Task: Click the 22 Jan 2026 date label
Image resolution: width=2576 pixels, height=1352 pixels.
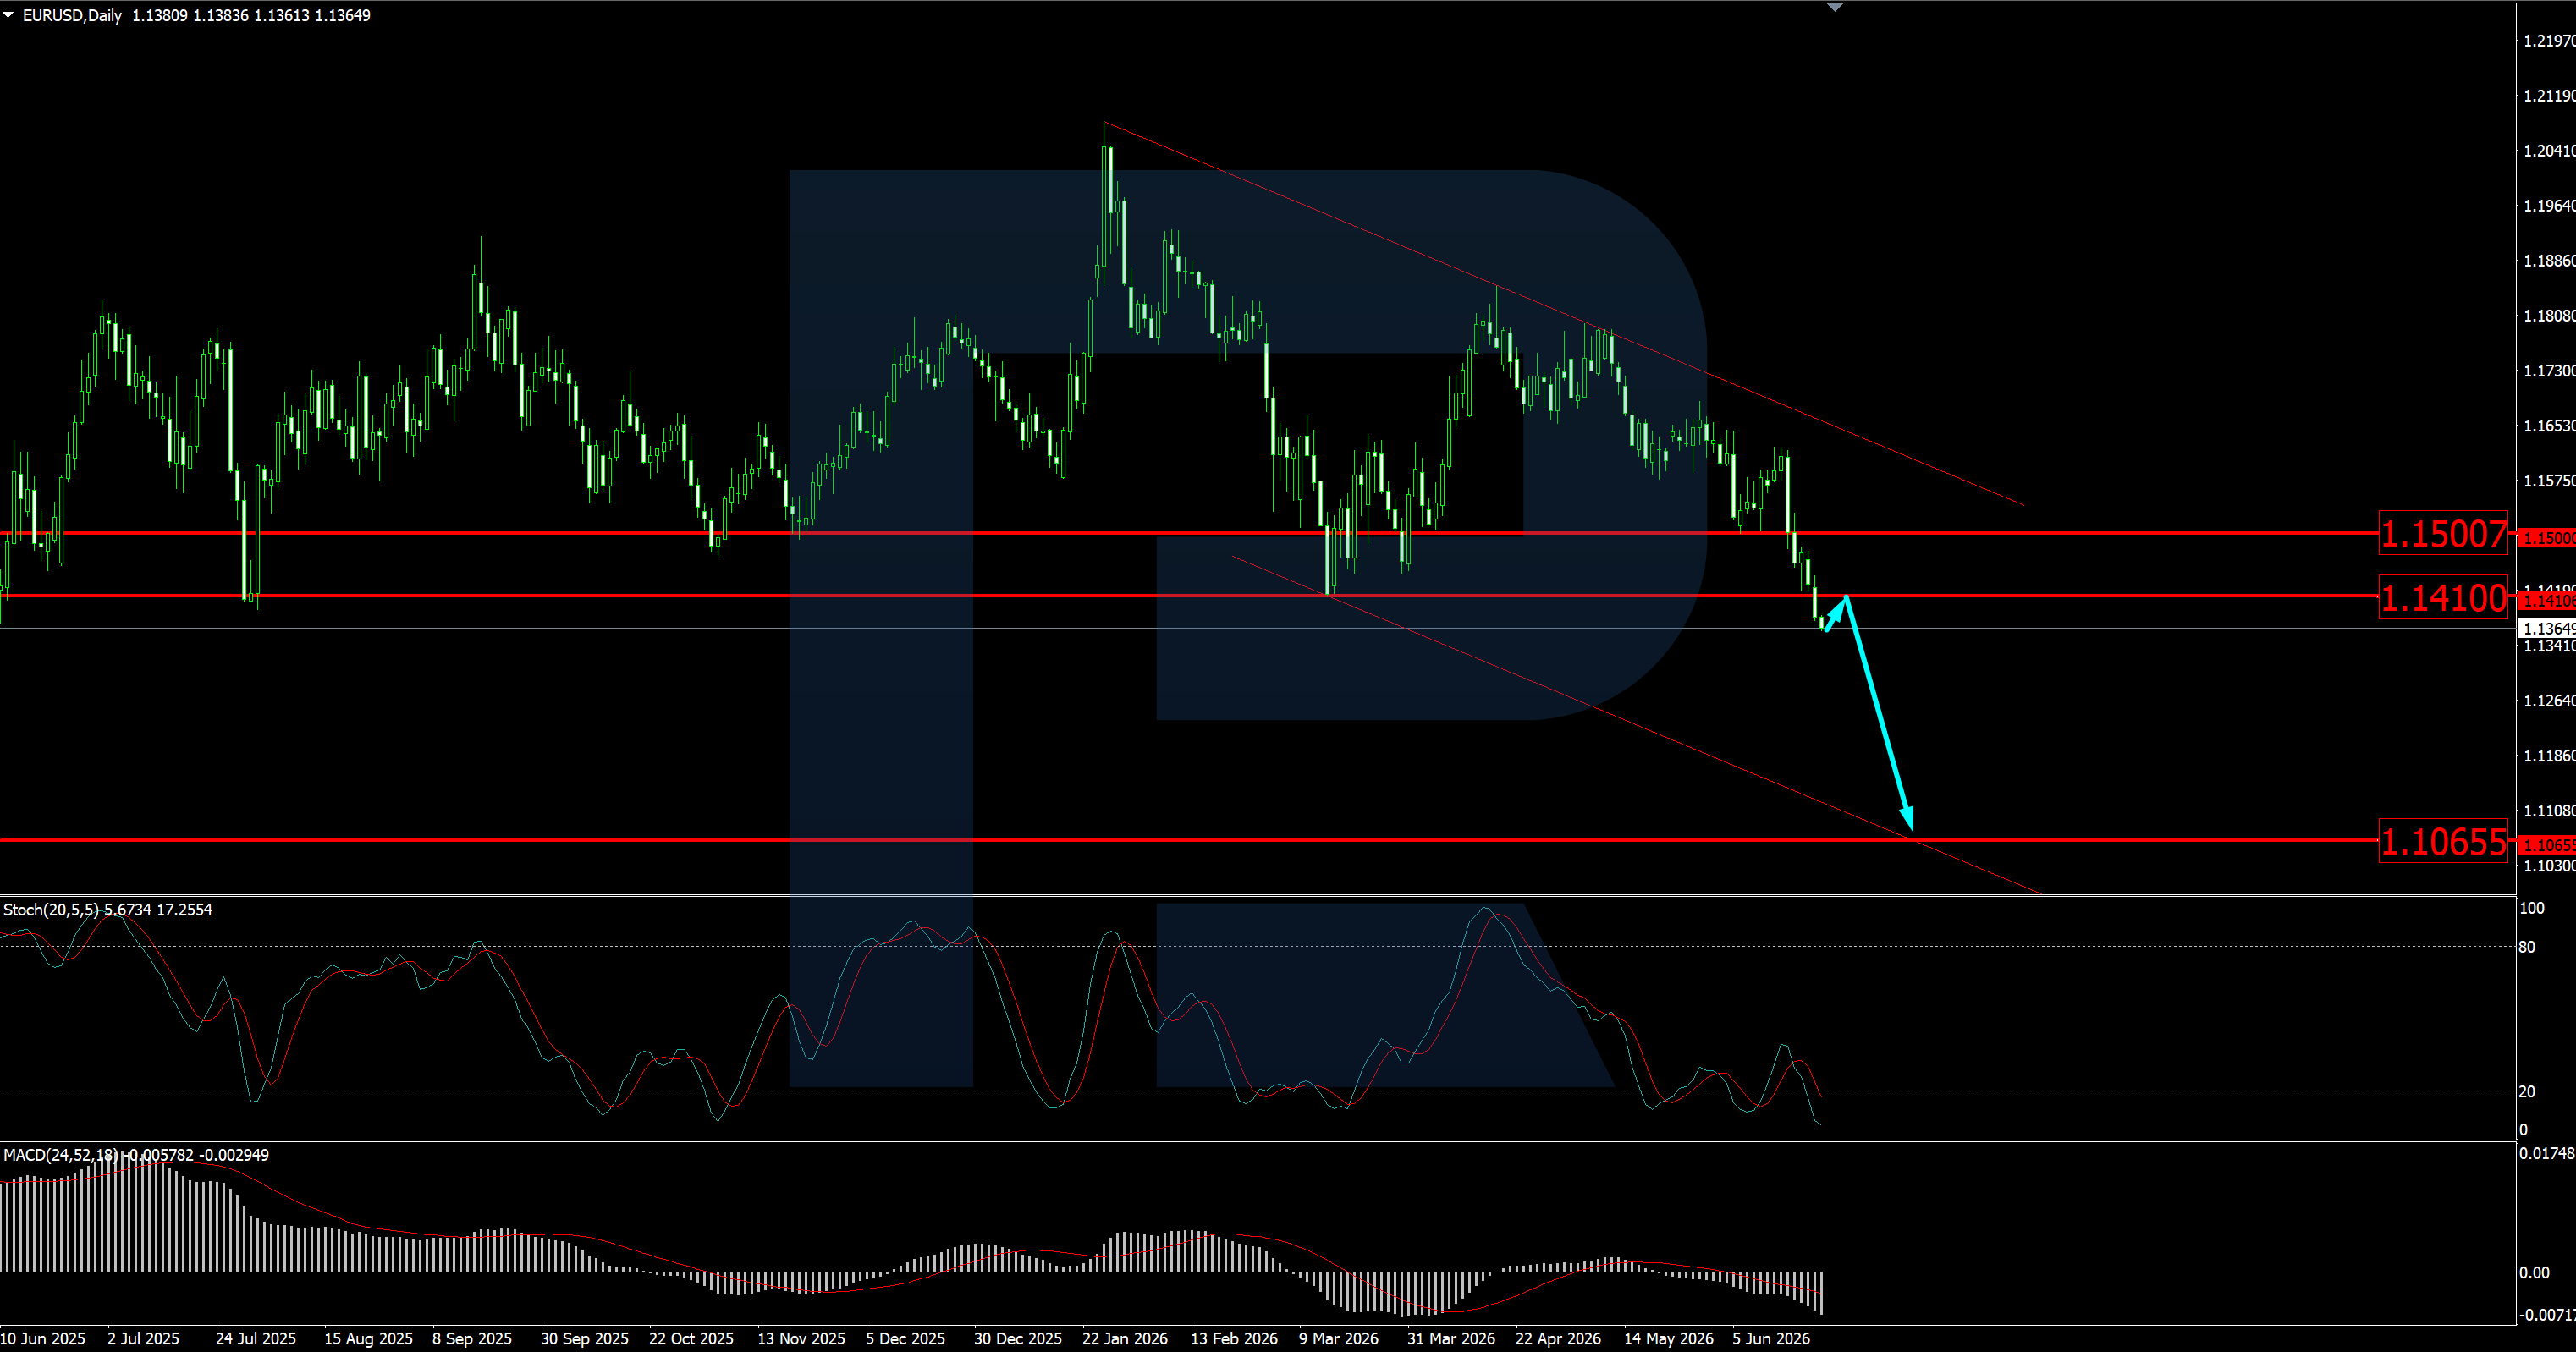Action: 1125,1339
